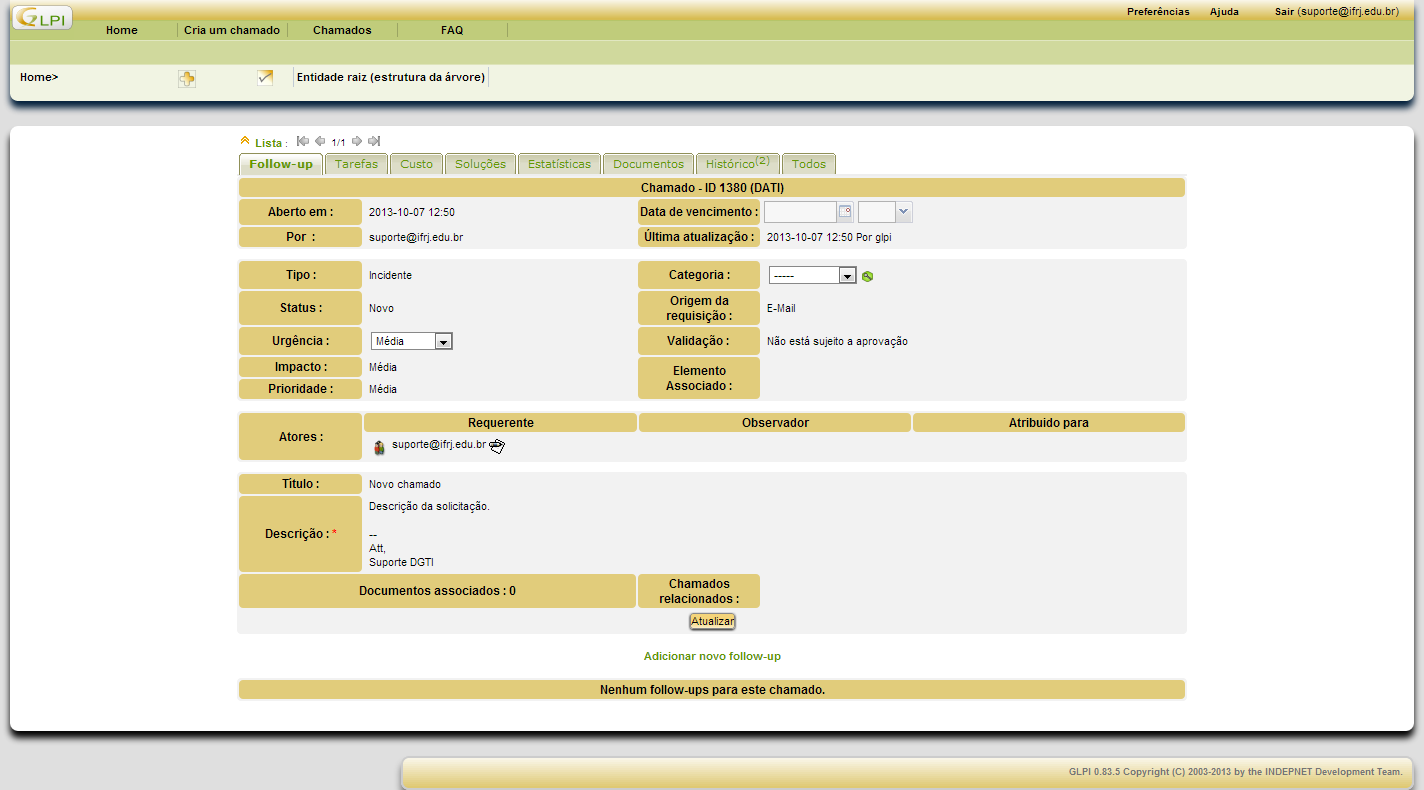Click the yellow plus create-ticket icon
The width and height of the screenshot is (1424, 790).
pos(187,78)
